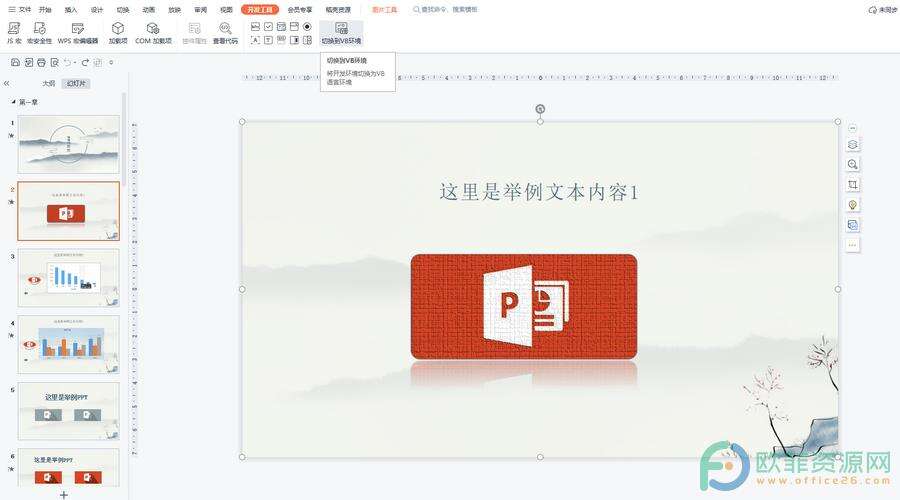This screenshot has width=900, height=500.
Task: Select slide 4 thumbnail with bar chart
Action: click(x=68, y=344)
